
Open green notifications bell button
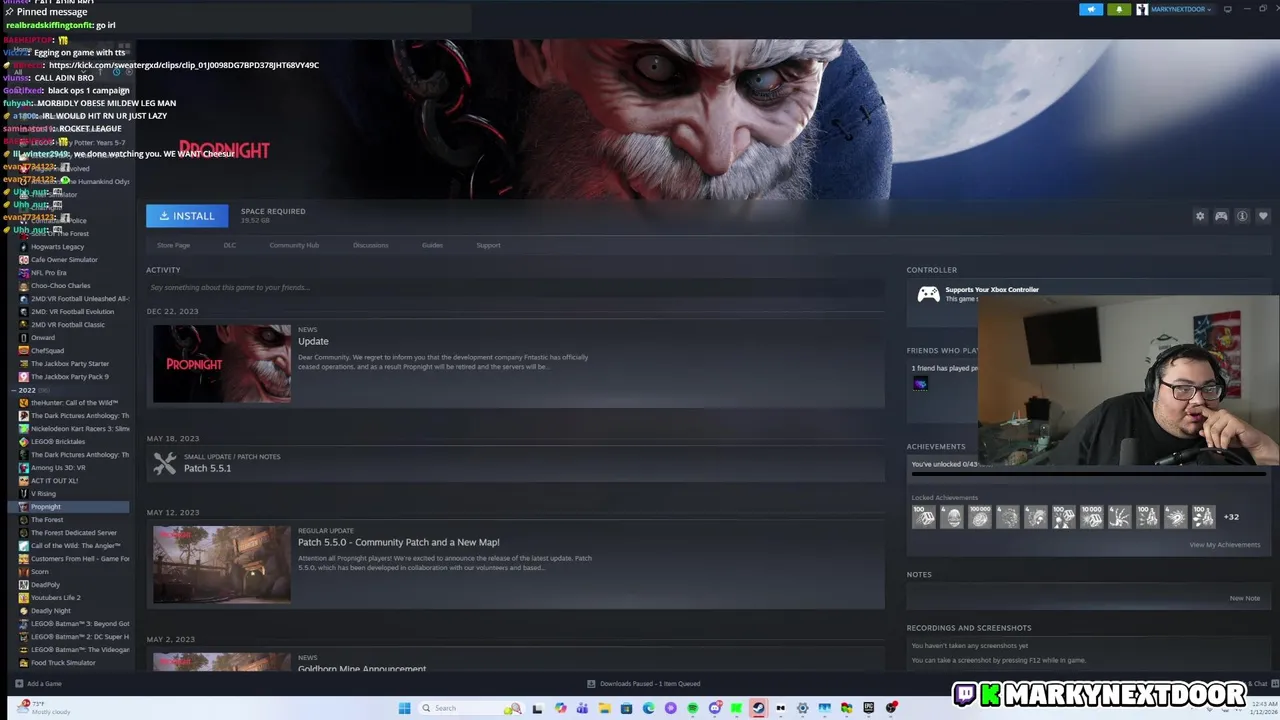[1118, 9]
